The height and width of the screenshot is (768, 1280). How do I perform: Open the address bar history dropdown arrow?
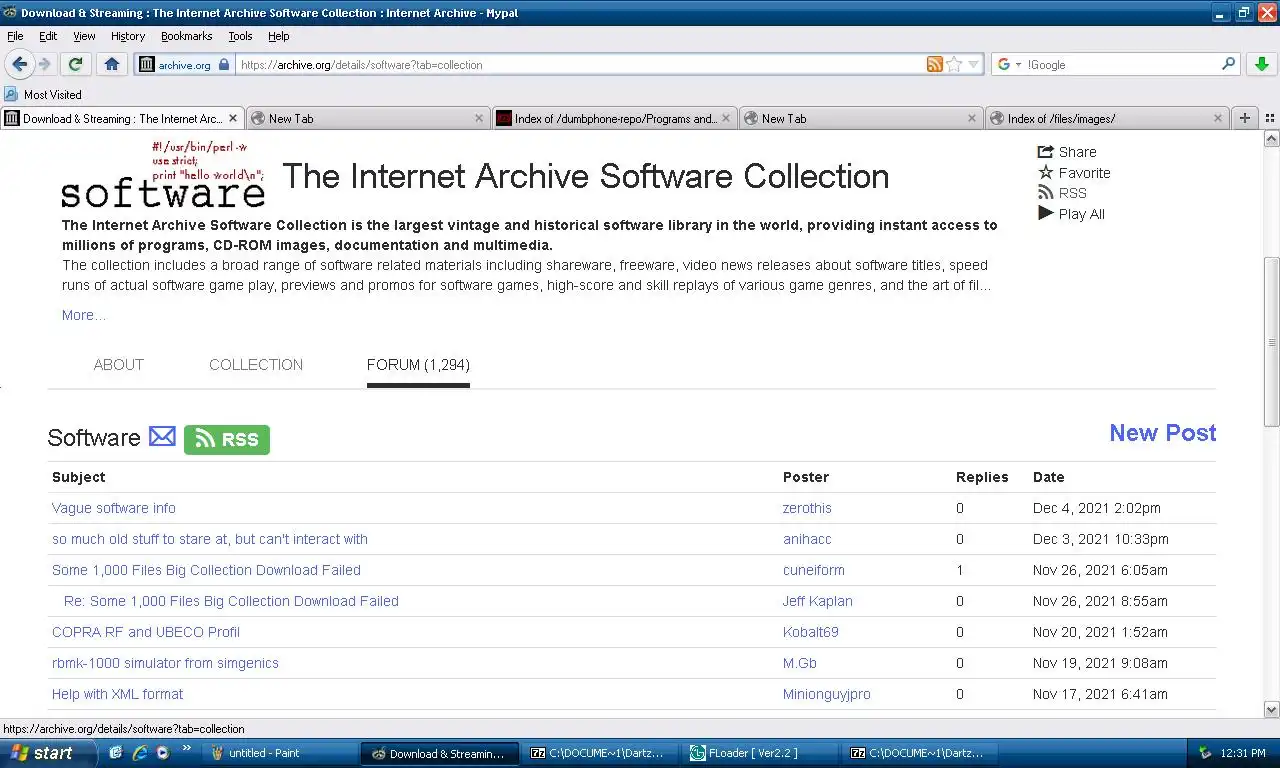coord(973,64)
